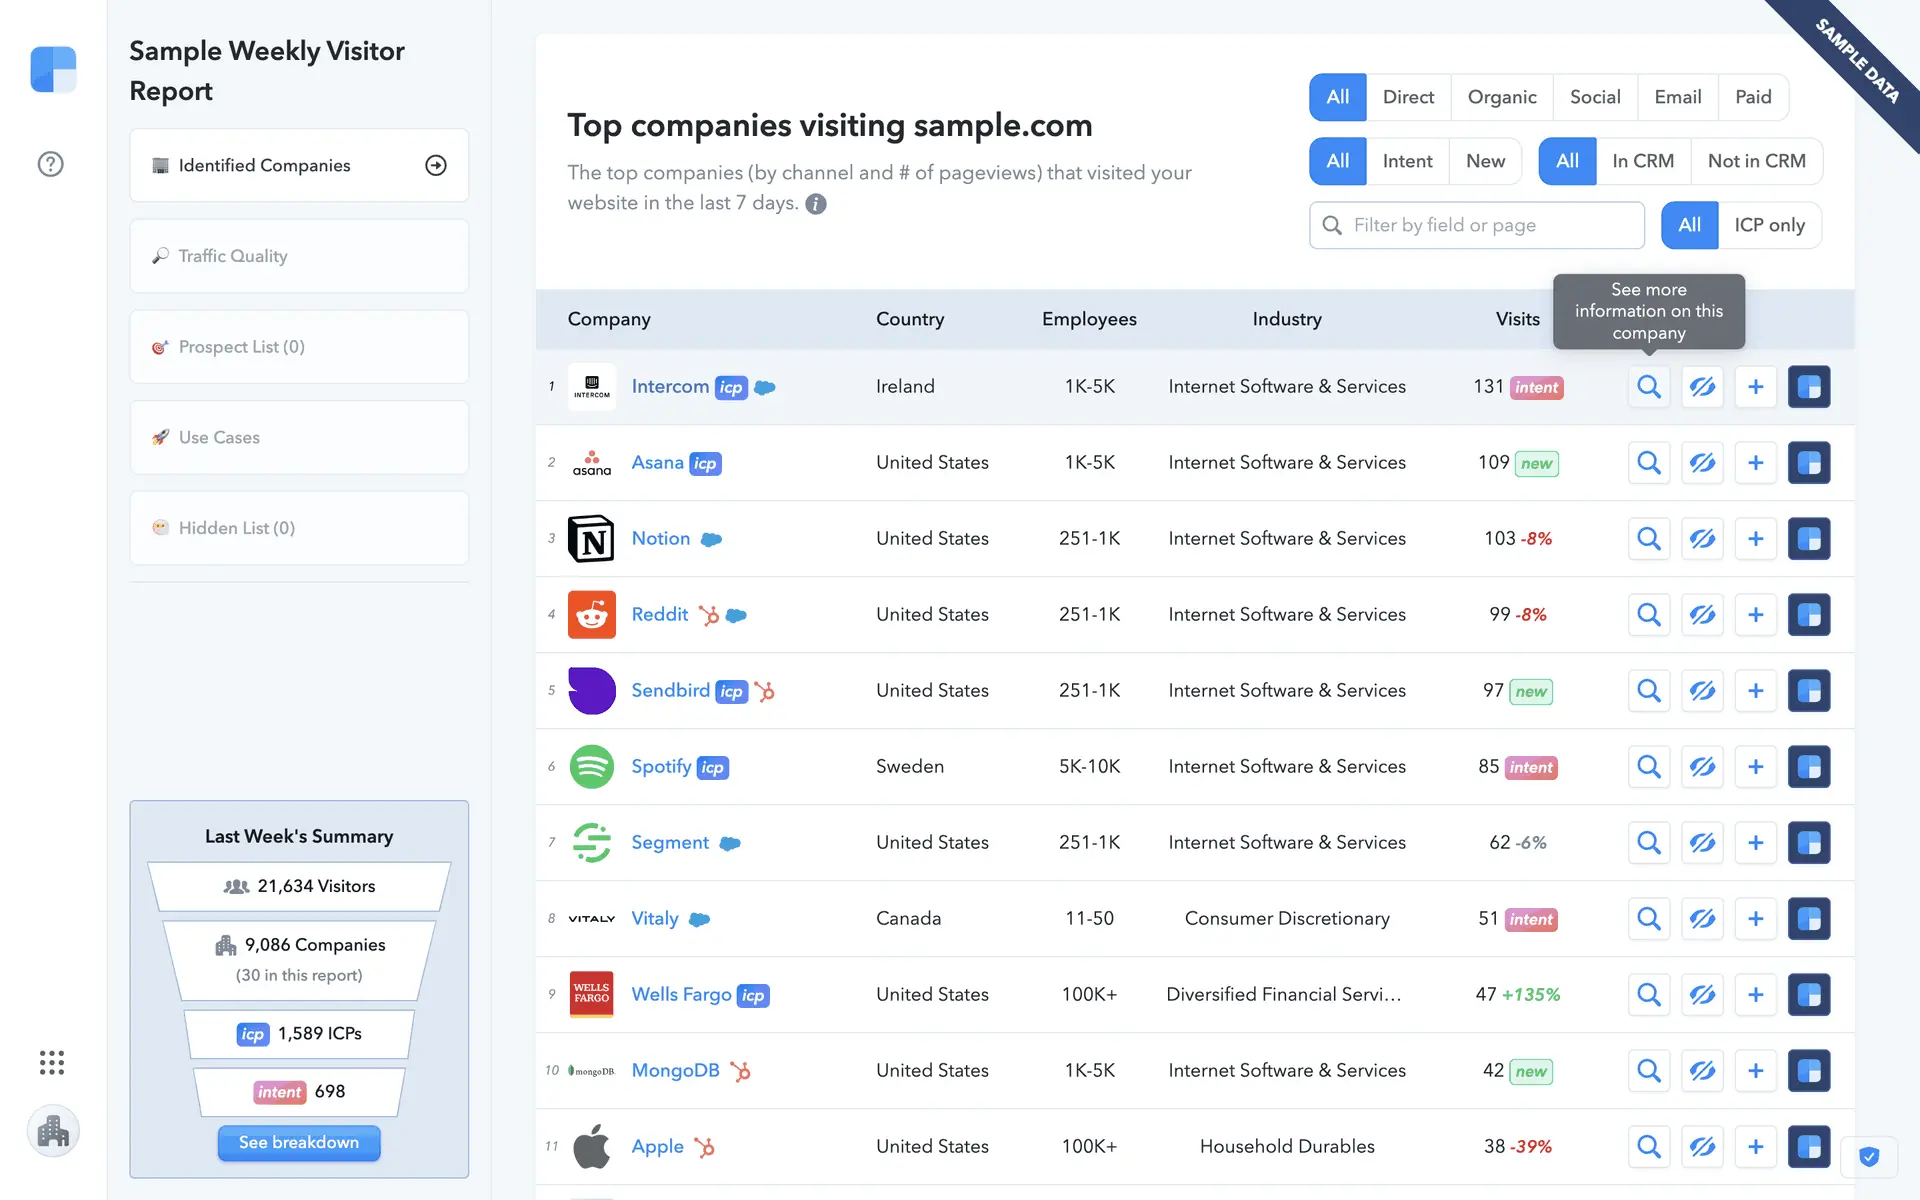Click the app logo in top left corner
The width and height of the screenshot is (1920, 1200).
coord(53,69)
